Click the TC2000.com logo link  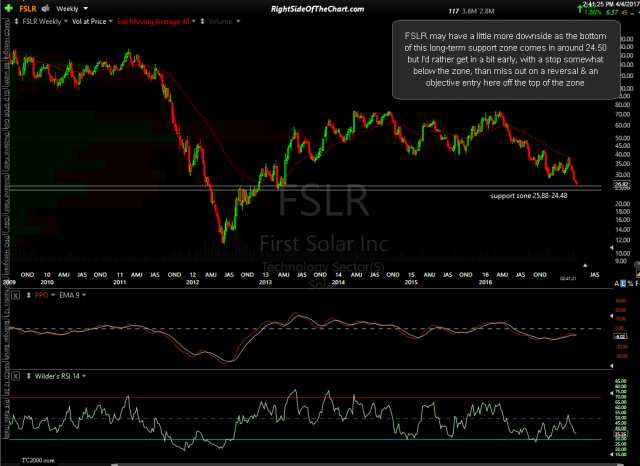(x=38, y=460)
